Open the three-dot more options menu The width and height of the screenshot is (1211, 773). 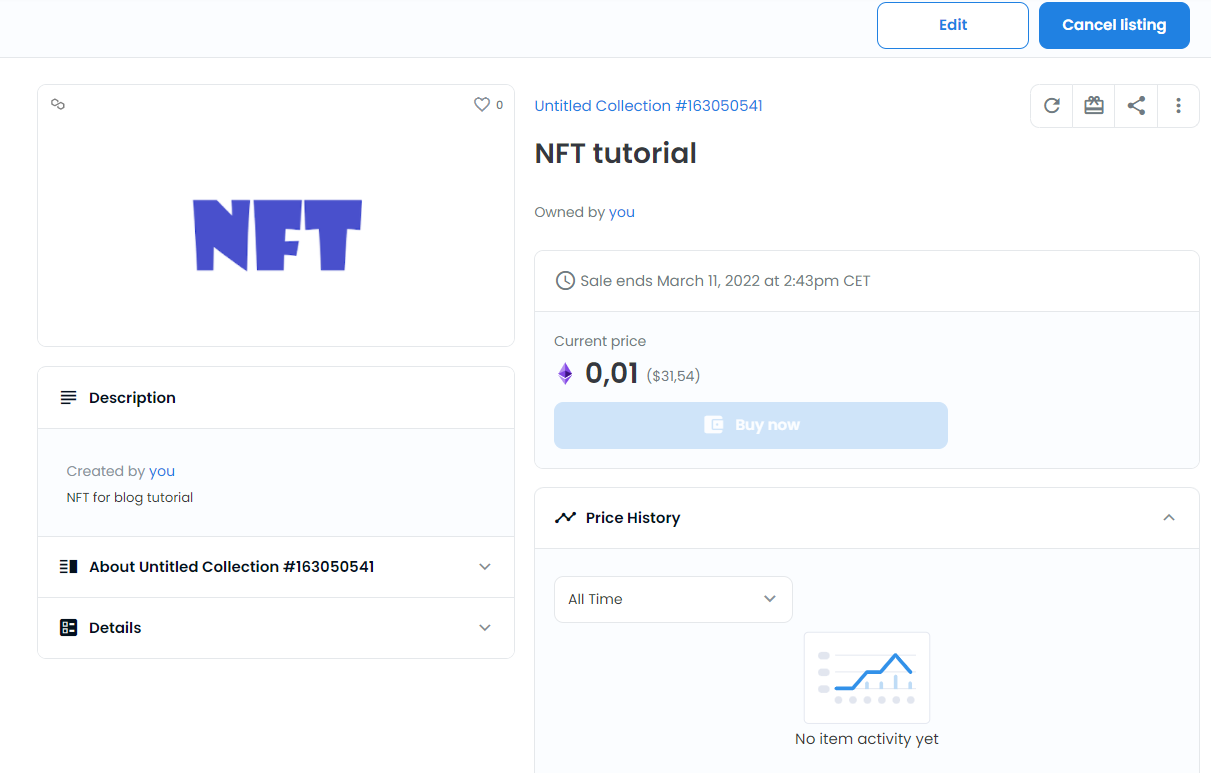(1178, 106)
